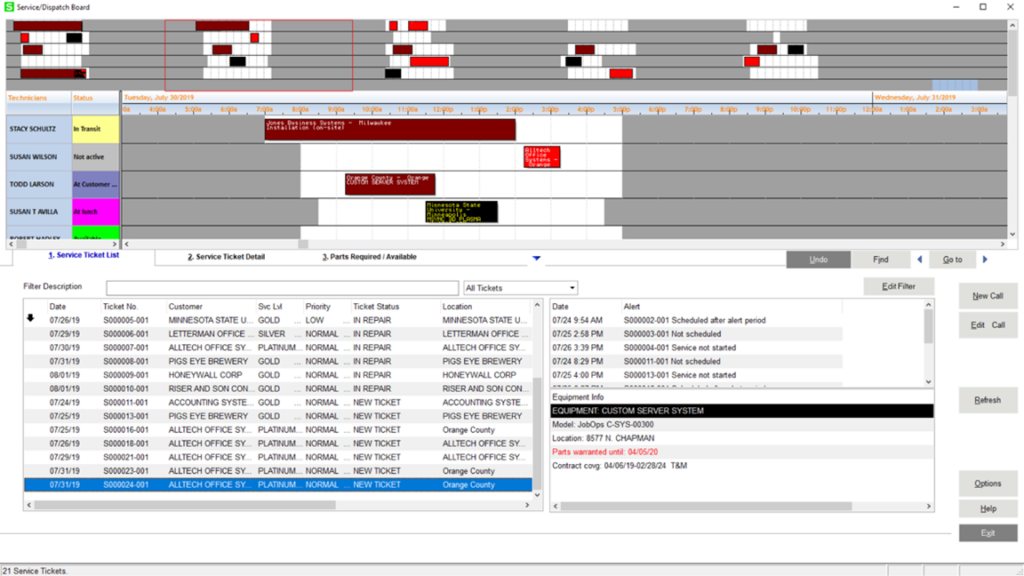Screen dimensions: 1024x576
Task: Open the All Tickets filter dropdown
Action: [521, 288]
